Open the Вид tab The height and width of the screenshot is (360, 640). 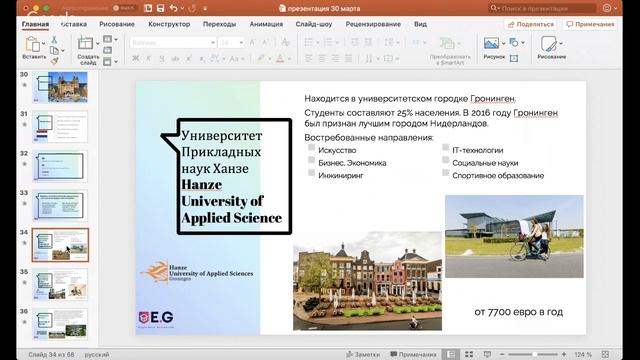[420, 24]
